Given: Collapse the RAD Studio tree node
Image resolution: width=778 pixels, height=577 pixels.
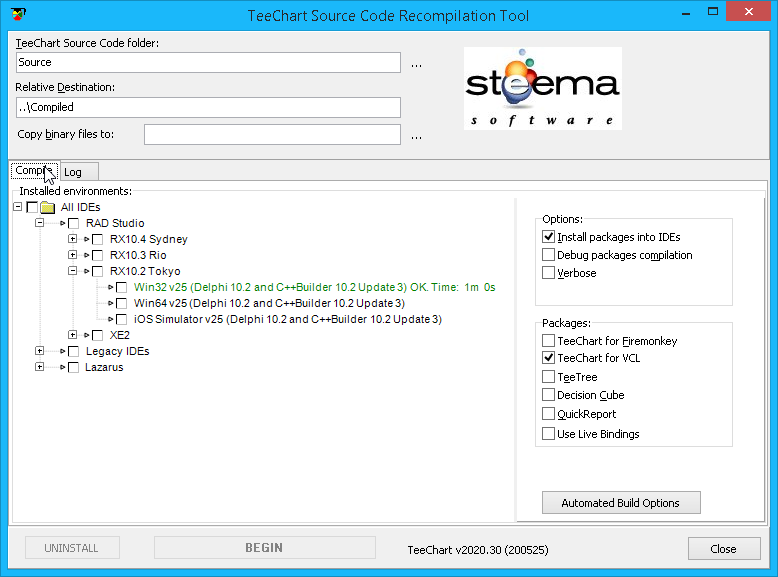Looking at the screenshot, I should [39, 223].
